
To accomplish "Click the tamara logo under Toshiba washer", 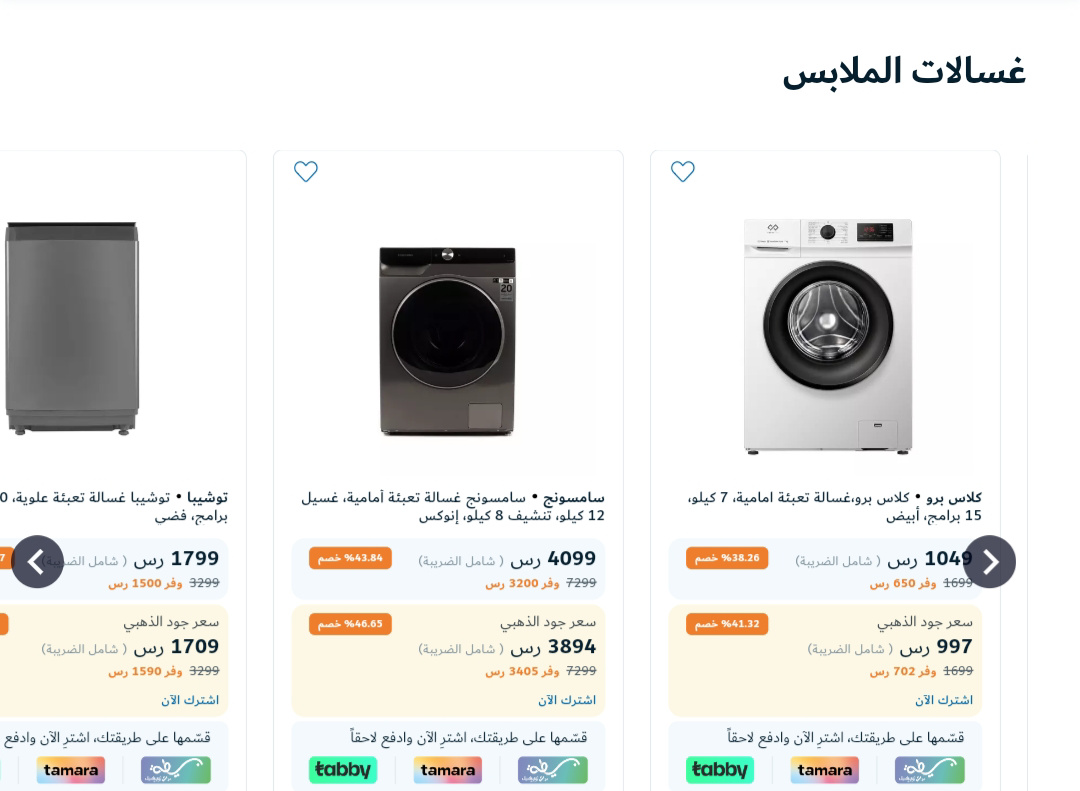I will [71, 770].
